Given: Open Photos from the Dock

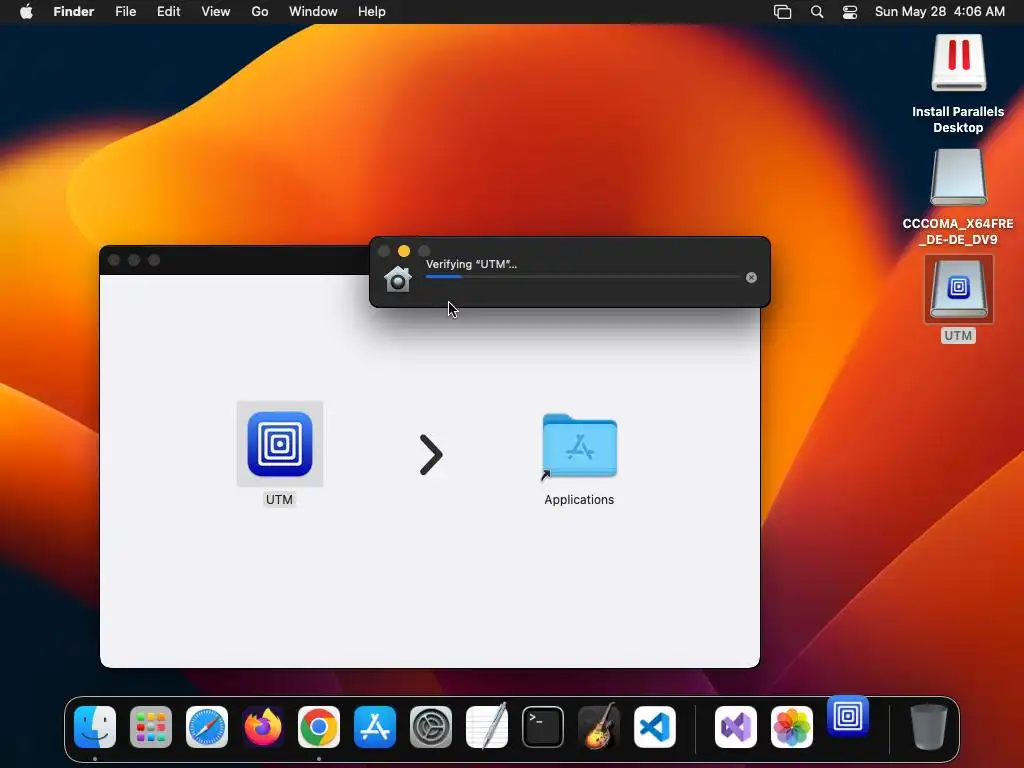Looking at the screenshot, I should coord(792,727).
